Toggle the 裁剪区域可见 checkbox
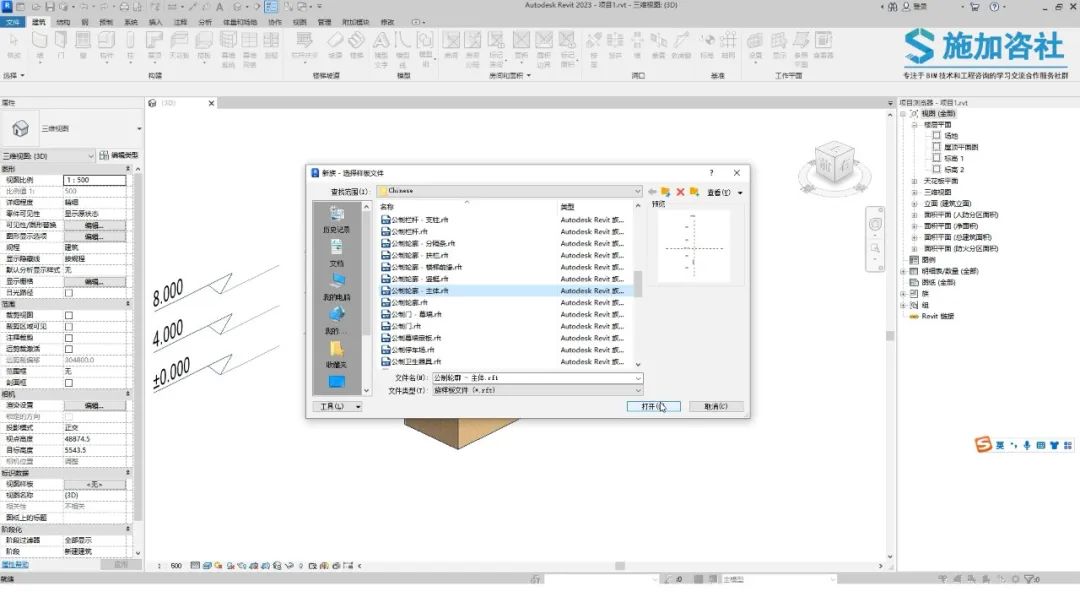1080x608 pixels. (69, 326)
